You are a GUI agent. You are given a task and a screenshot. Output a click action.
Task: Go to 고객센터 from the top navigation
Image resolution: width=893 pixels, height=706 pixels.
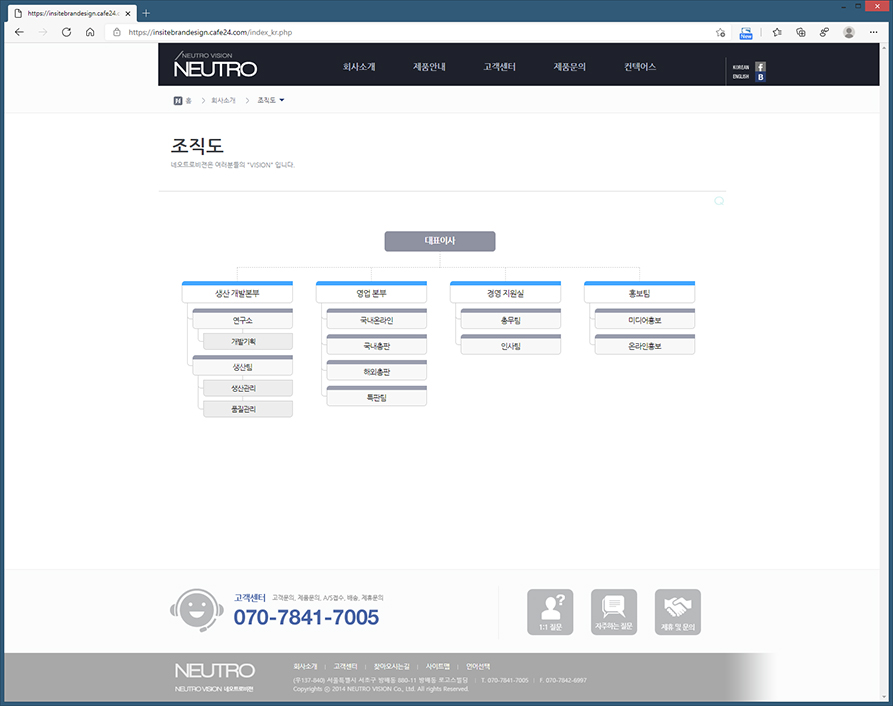pyautogui.click(x=499, y=67)
